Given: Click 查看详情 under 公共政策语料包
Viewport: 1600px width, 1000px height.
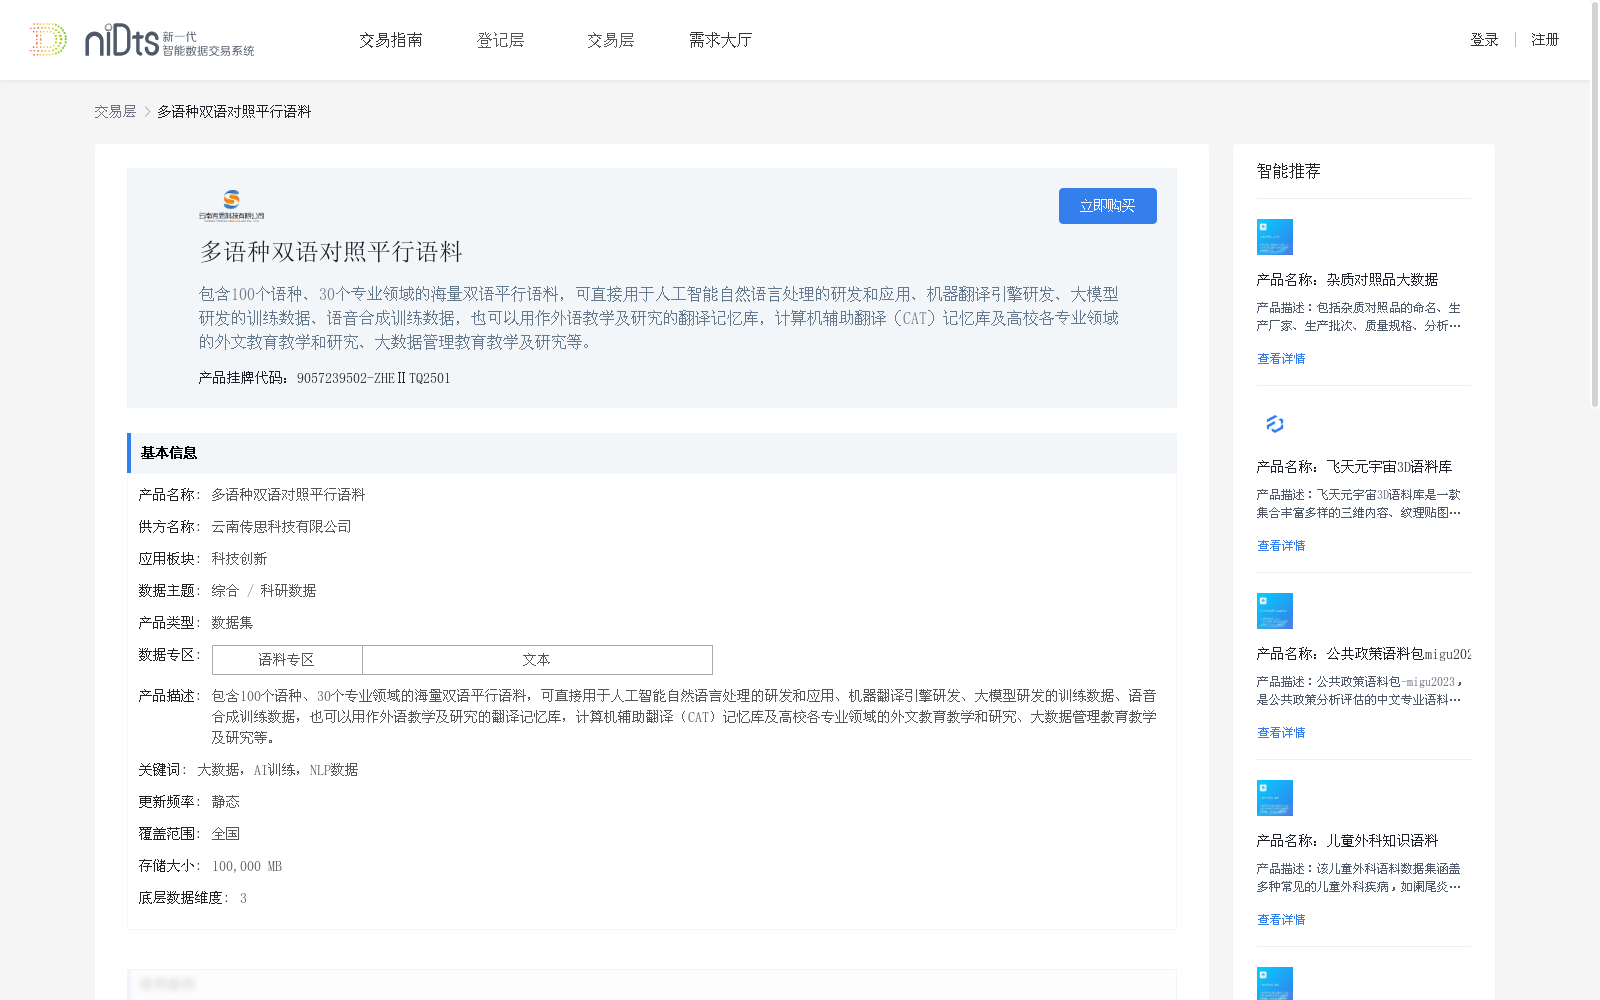Looking at the screenshot, I should pos(1281,733).
